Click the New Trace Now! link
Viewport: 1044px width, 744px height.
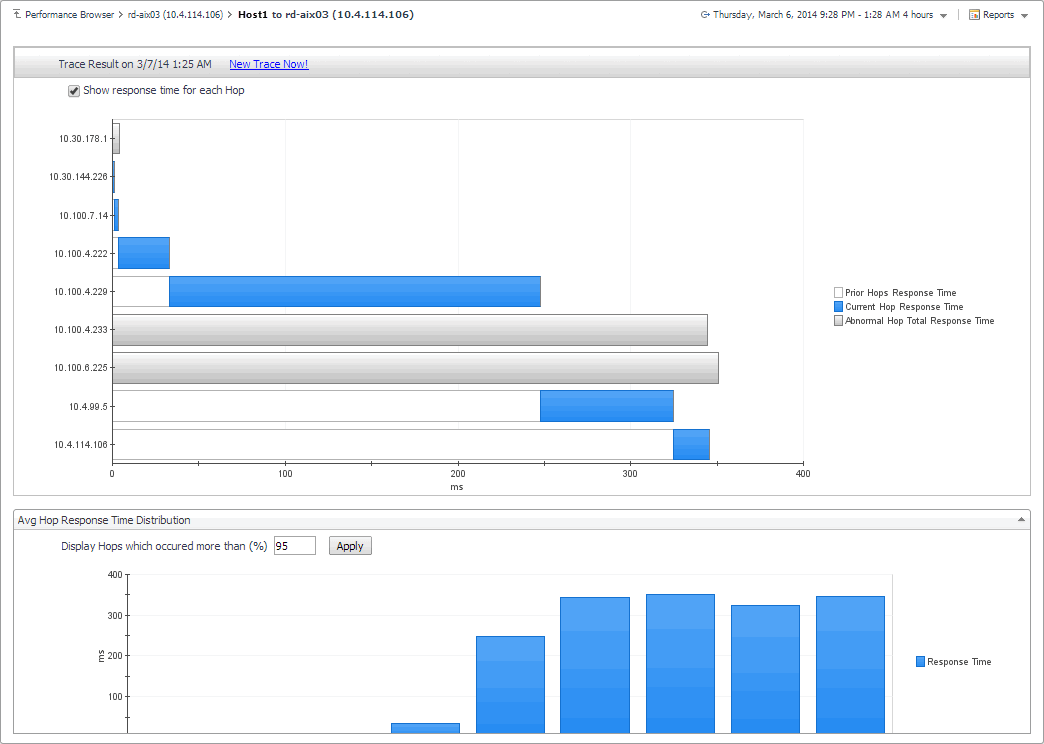[268, 64]
